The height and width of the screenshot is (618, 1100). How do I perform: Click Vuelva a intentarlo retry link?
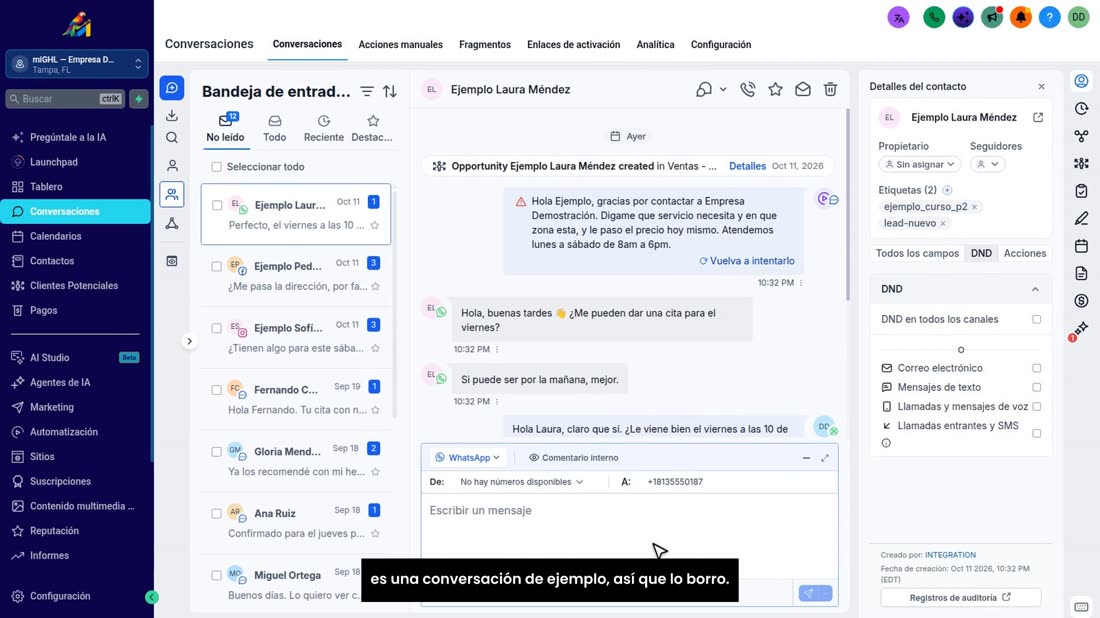(x=746, y=261)
